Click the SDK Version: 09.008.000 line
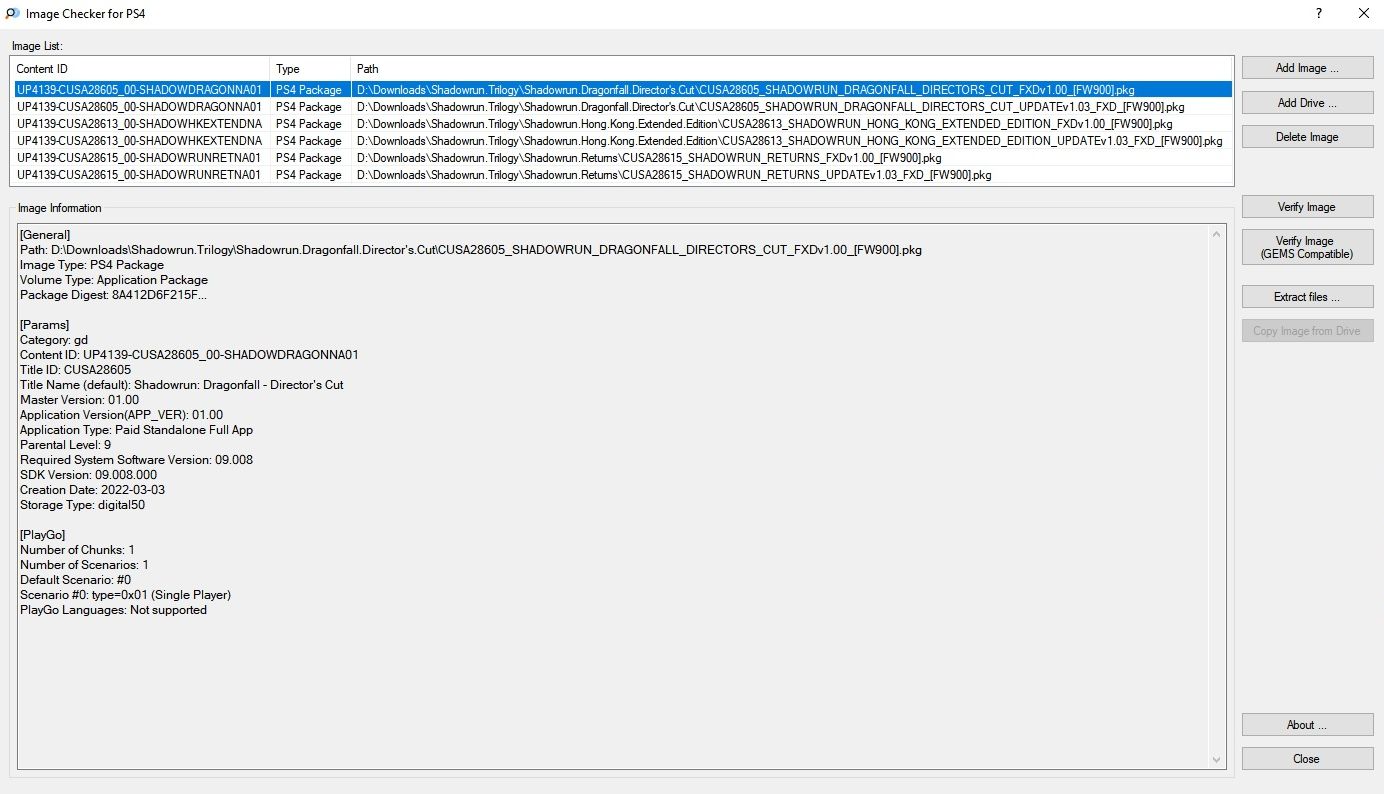1384x794 pixels. coord(88,475)
